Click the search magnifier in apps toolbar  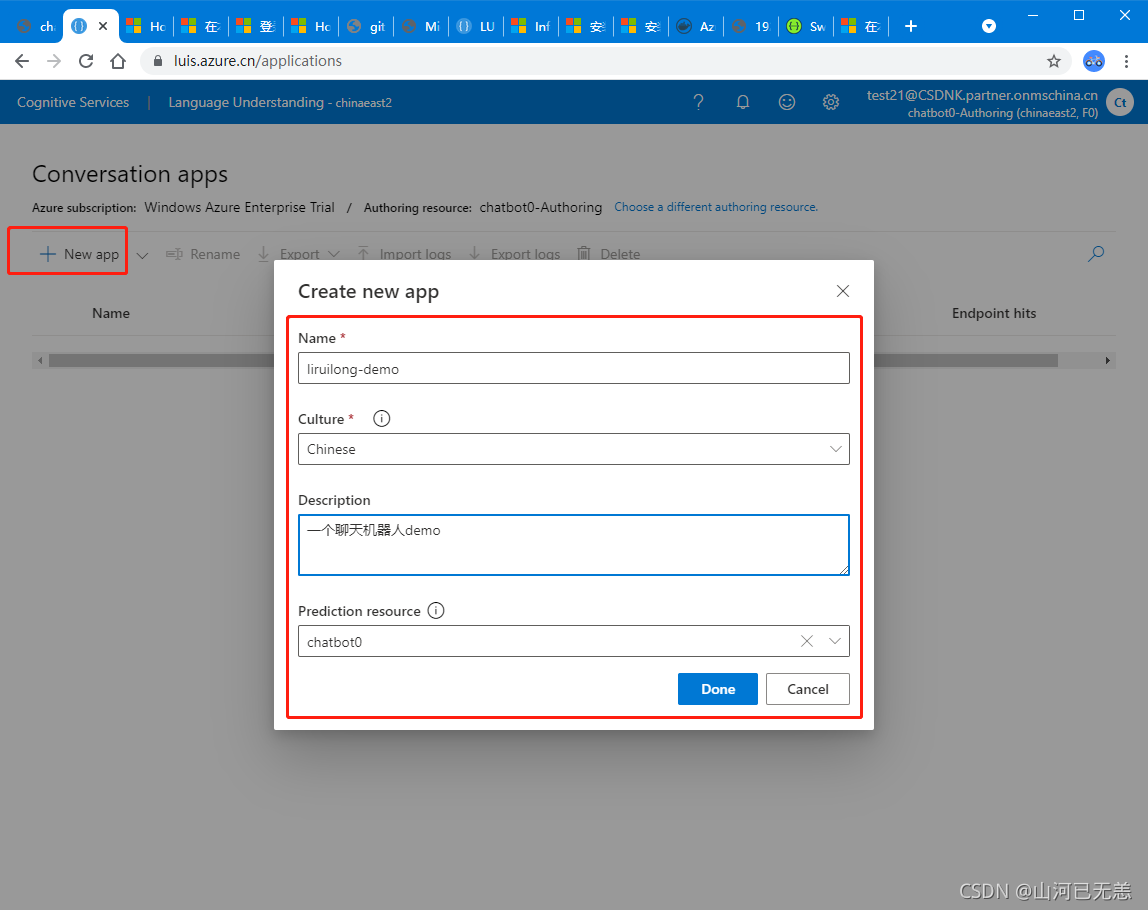pos(1096,254)
